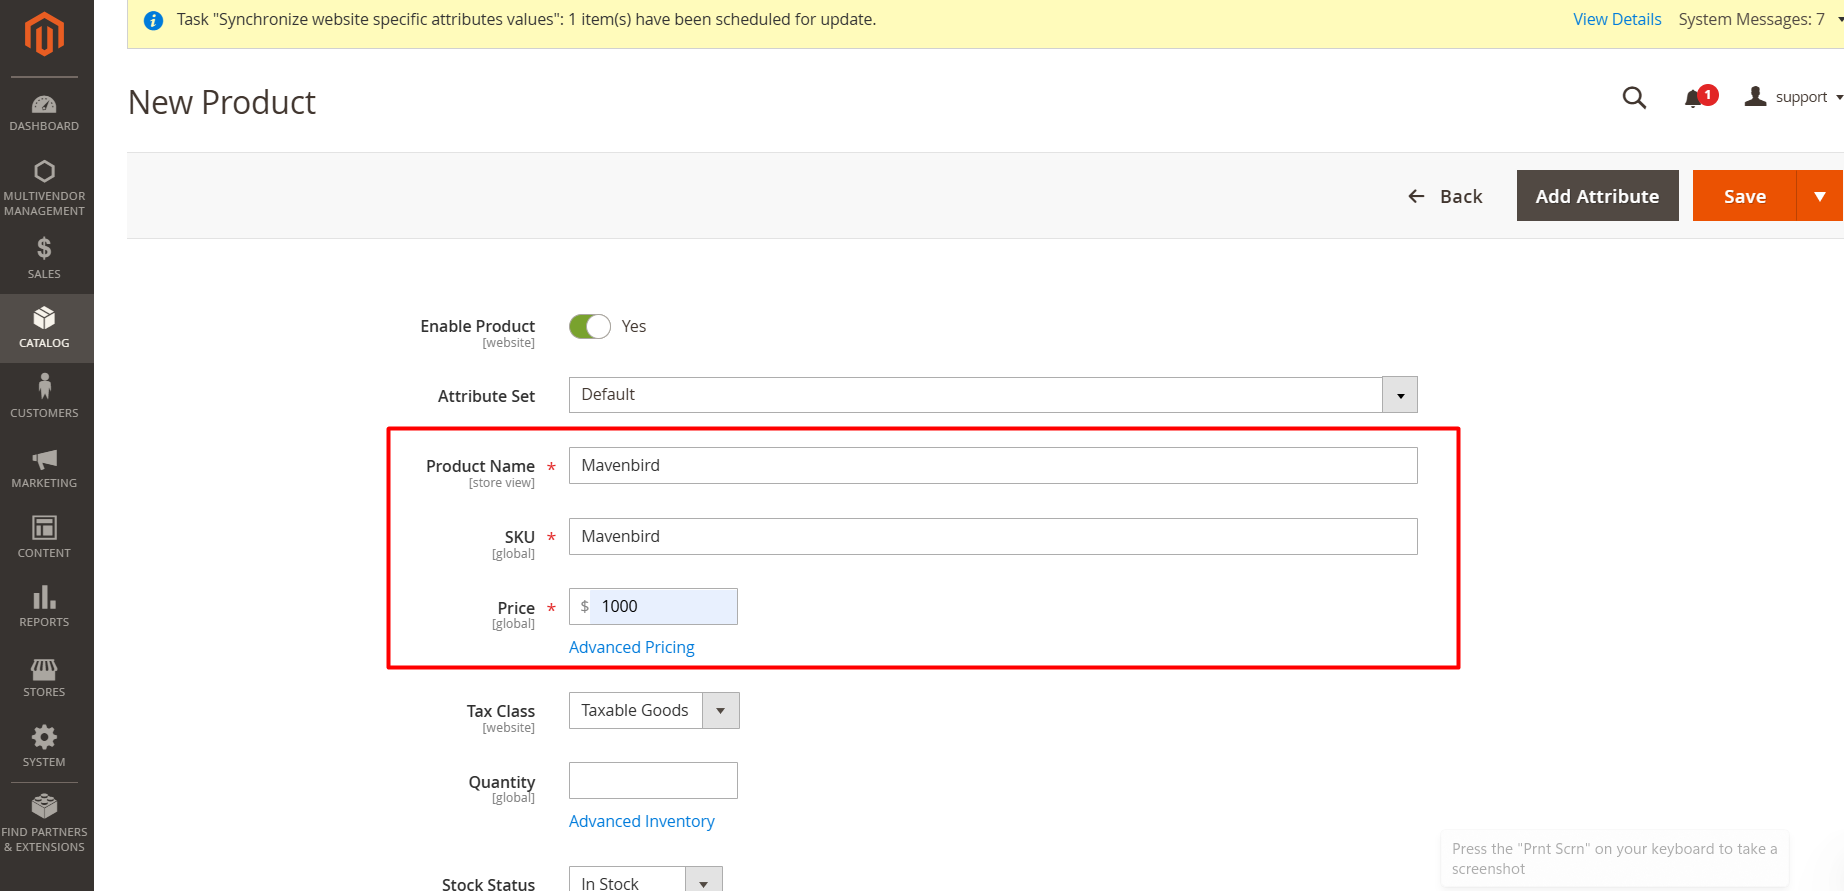The width and height of the screenshot is (1844, 891).
Task: Focus the Quantity input field
Action: (653, 781)
